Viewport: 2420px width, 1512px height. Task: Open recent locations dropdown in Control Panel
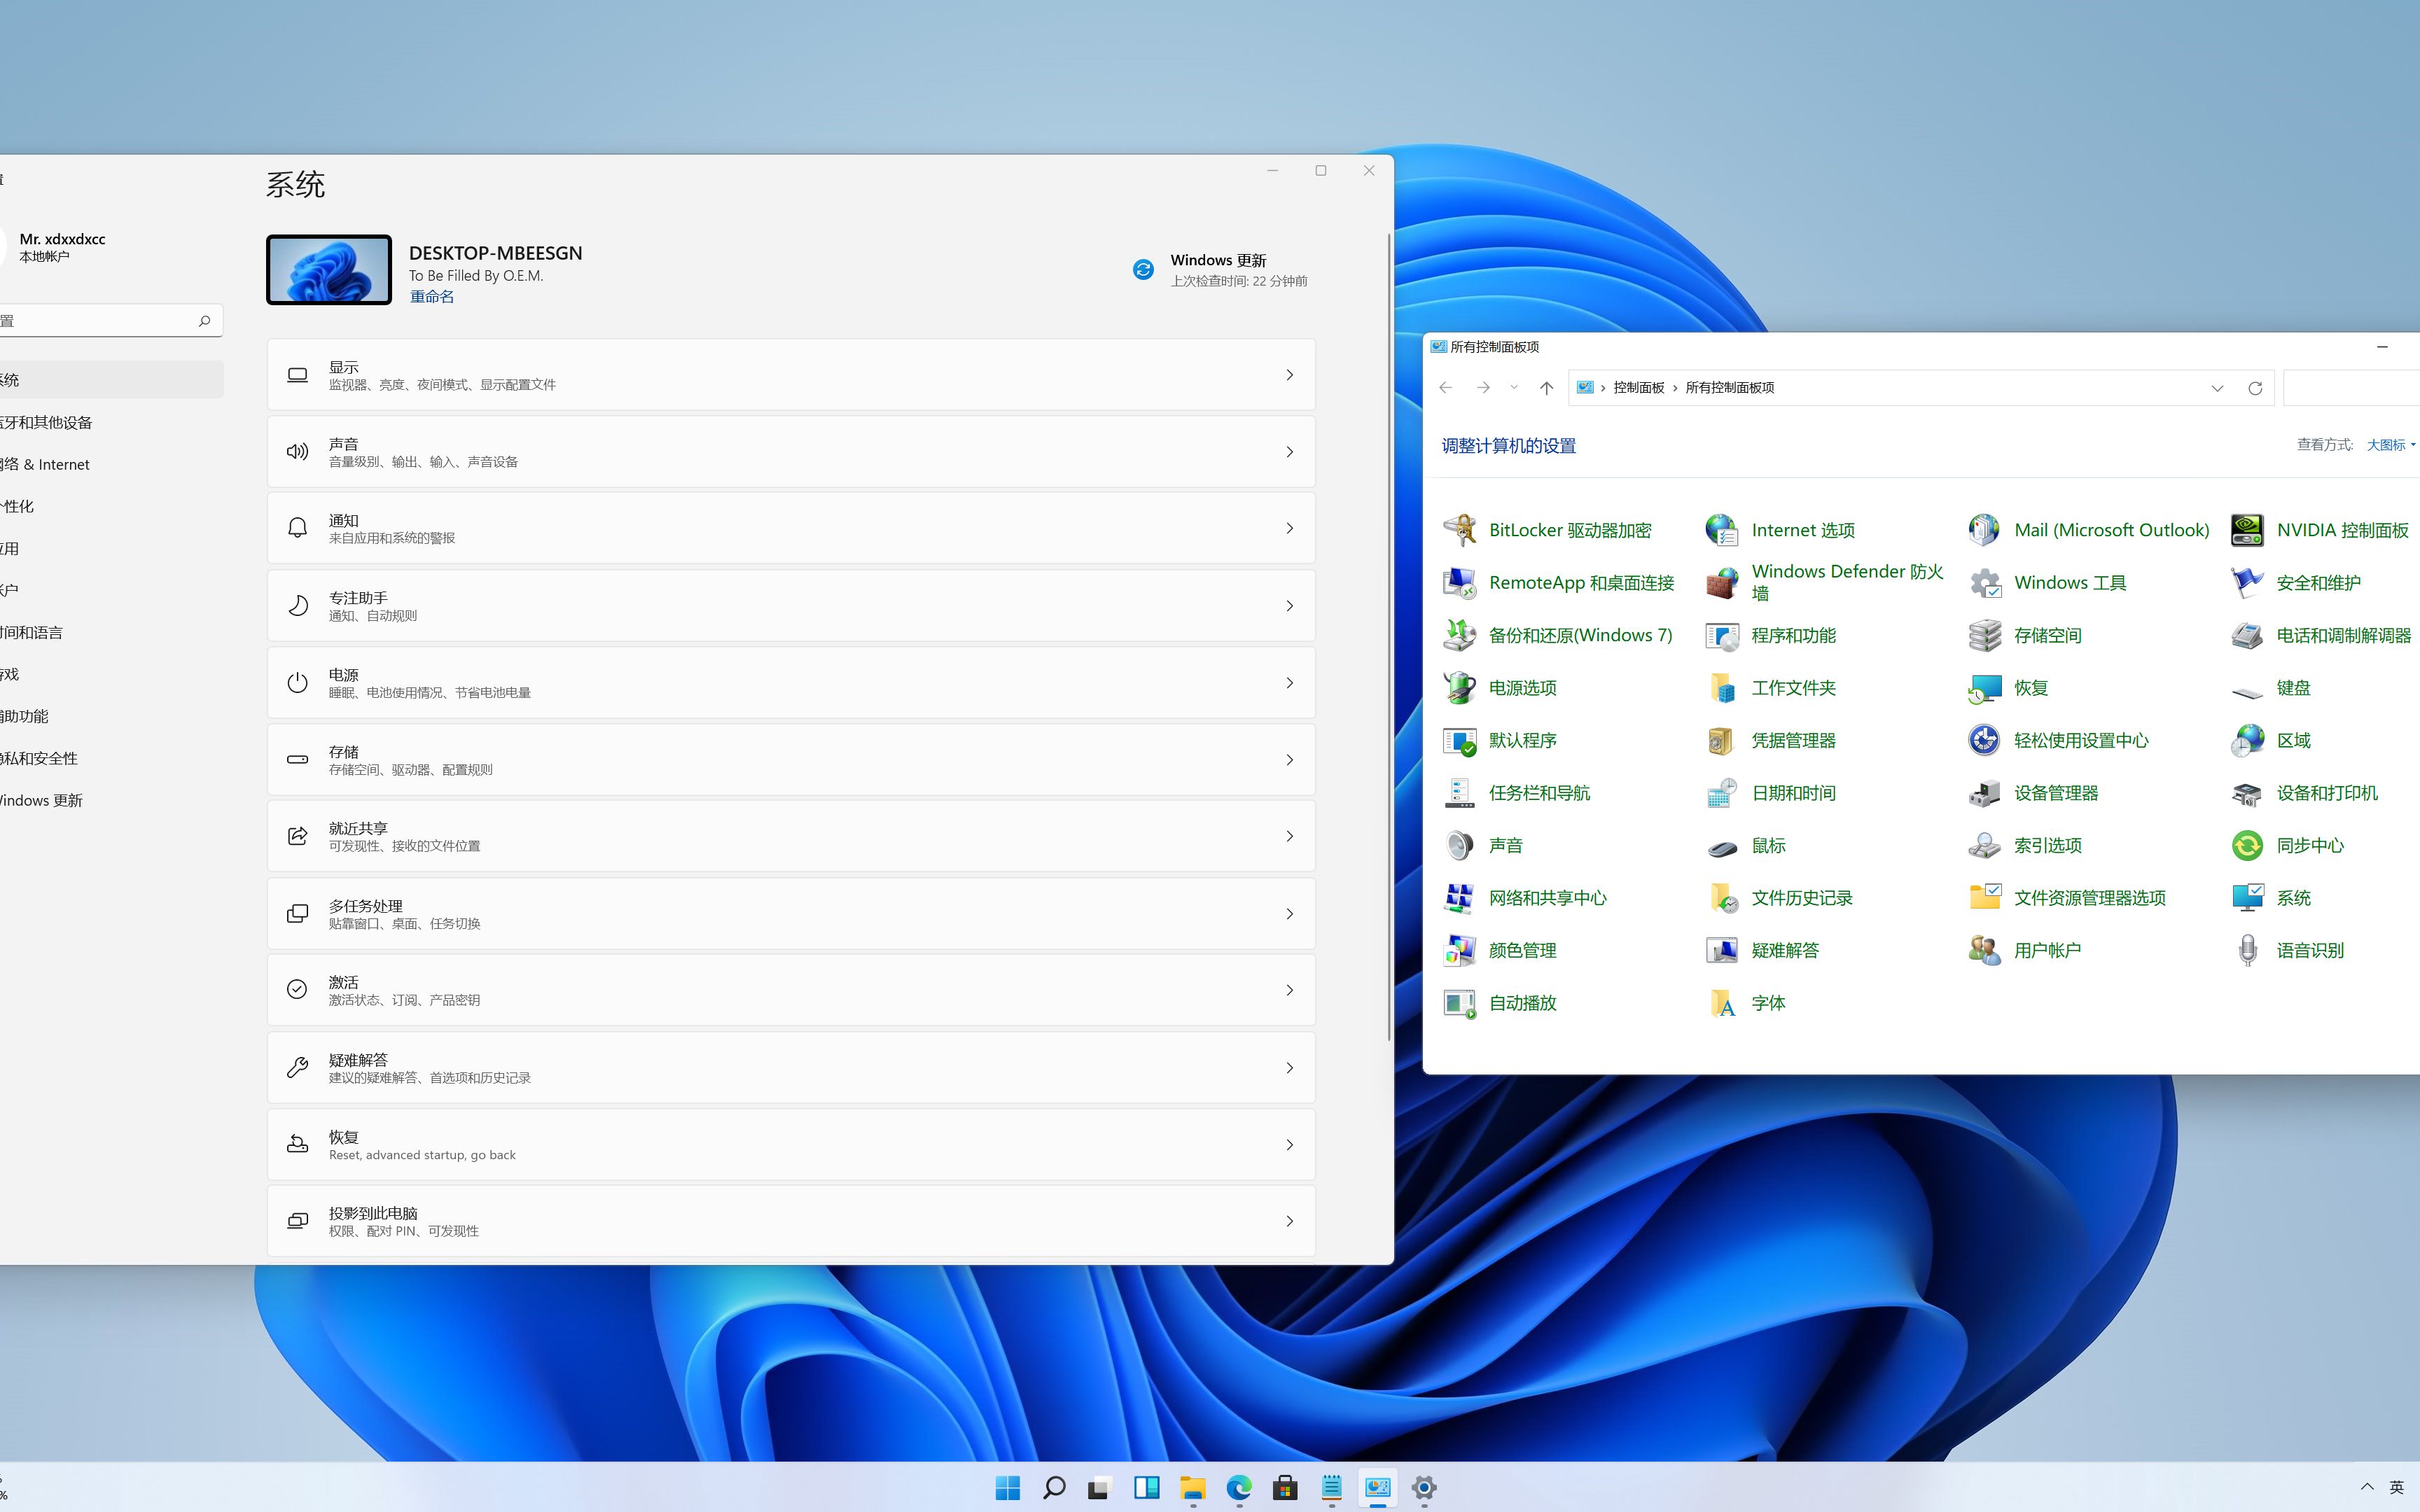(1514, 388)
